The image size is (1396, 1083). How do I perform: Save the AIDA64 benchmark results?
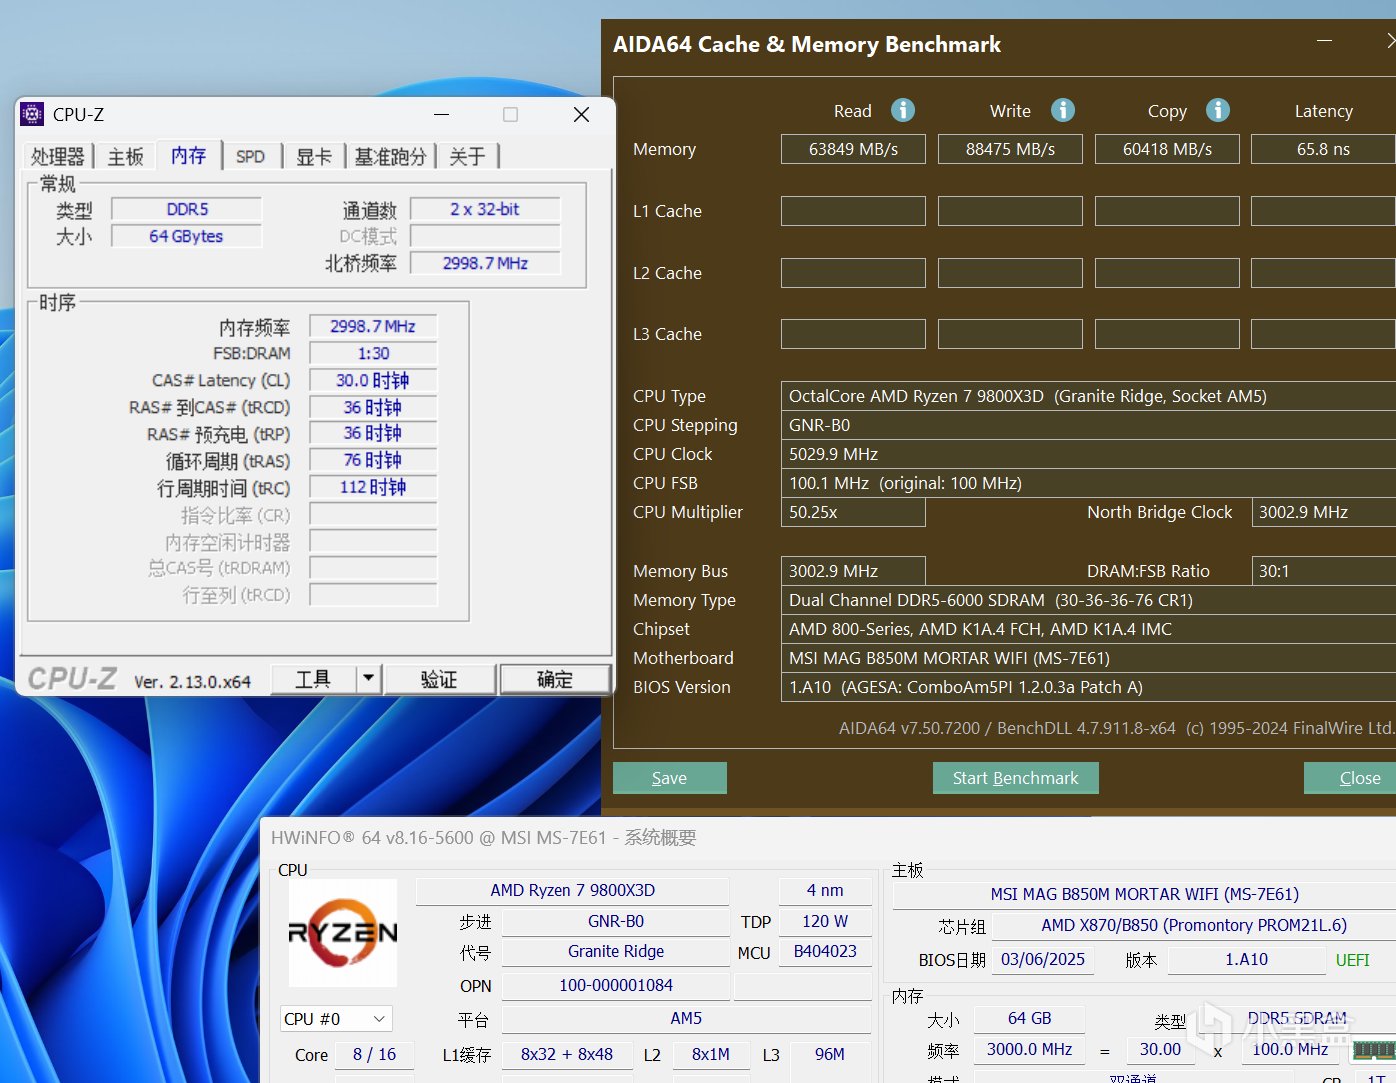(669, 778)
